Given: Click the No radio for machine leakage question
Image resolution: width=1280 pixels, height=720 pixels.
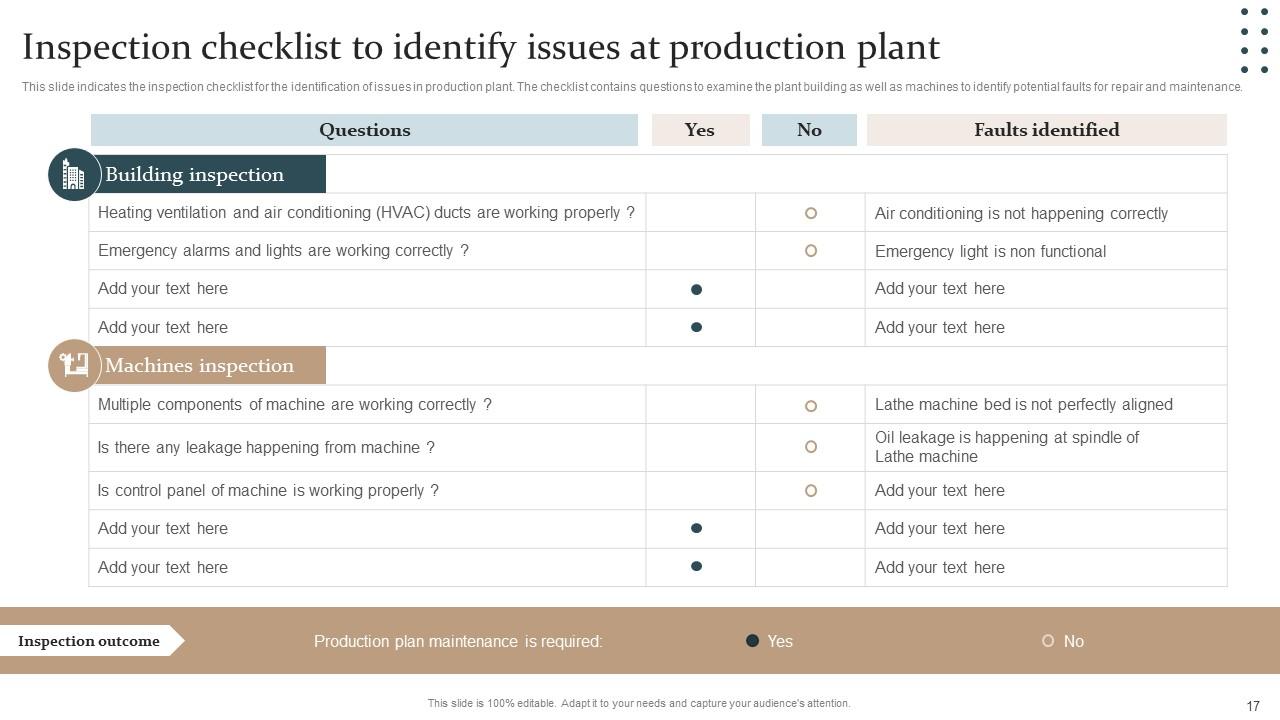Looking at the screenshot, I should point(810,447).
